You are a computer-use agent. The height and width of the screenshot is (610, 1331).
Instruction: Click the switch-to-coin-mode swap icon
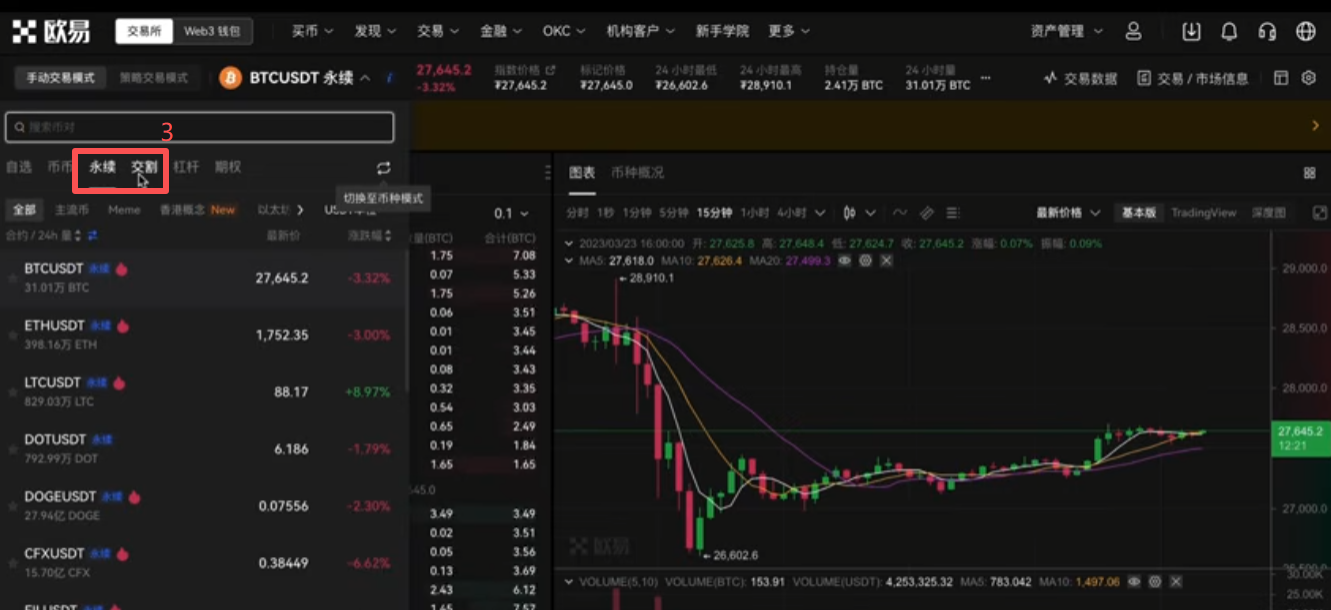coord(383,168)
